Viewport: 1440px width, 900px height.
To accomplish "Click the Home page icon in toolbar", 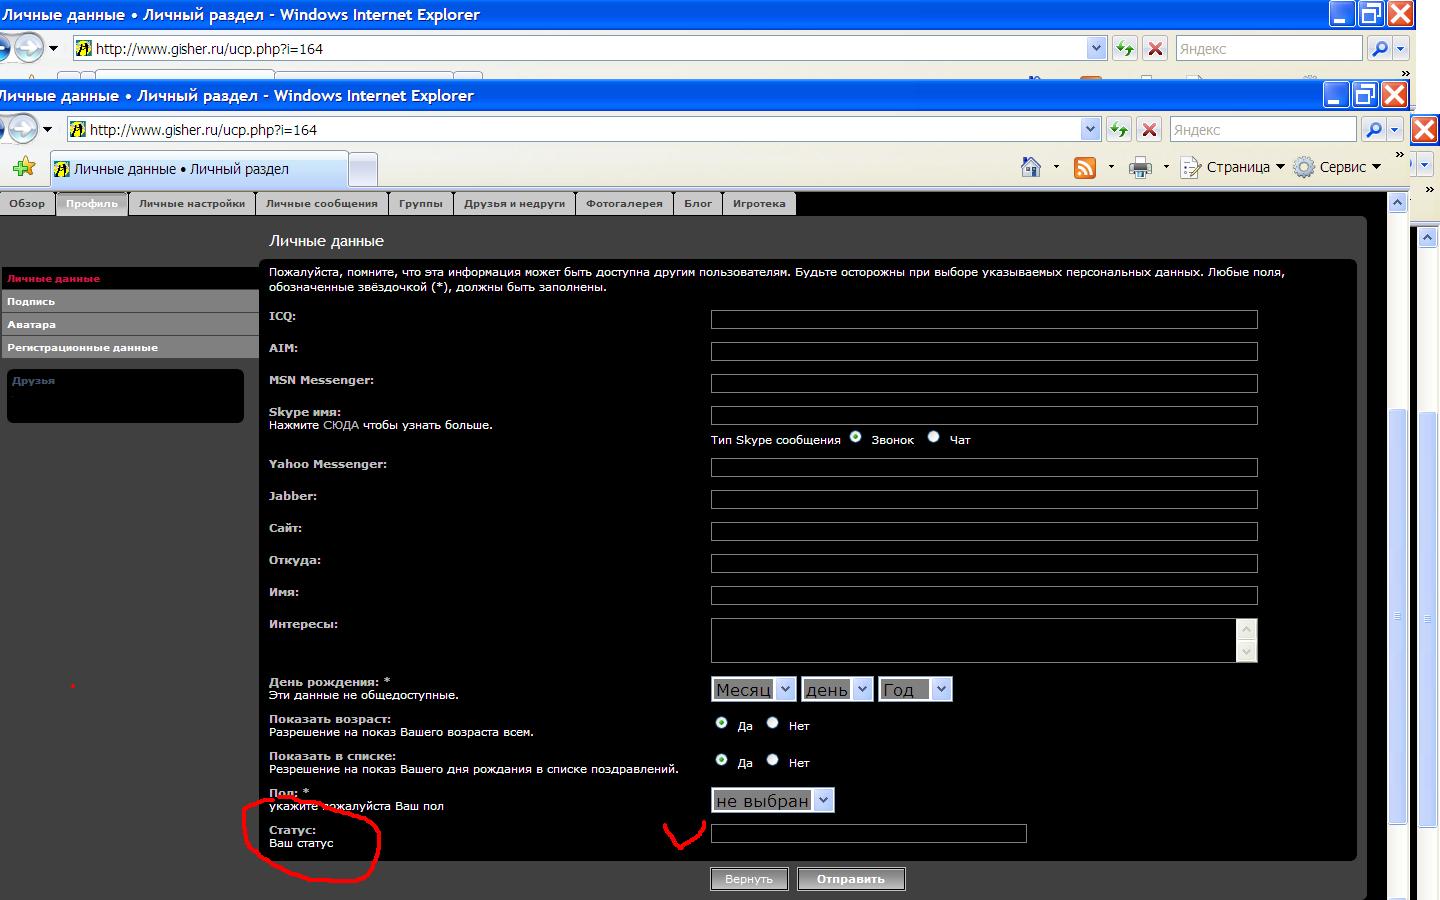I will pyautogui.click(x=1031, y=168).
